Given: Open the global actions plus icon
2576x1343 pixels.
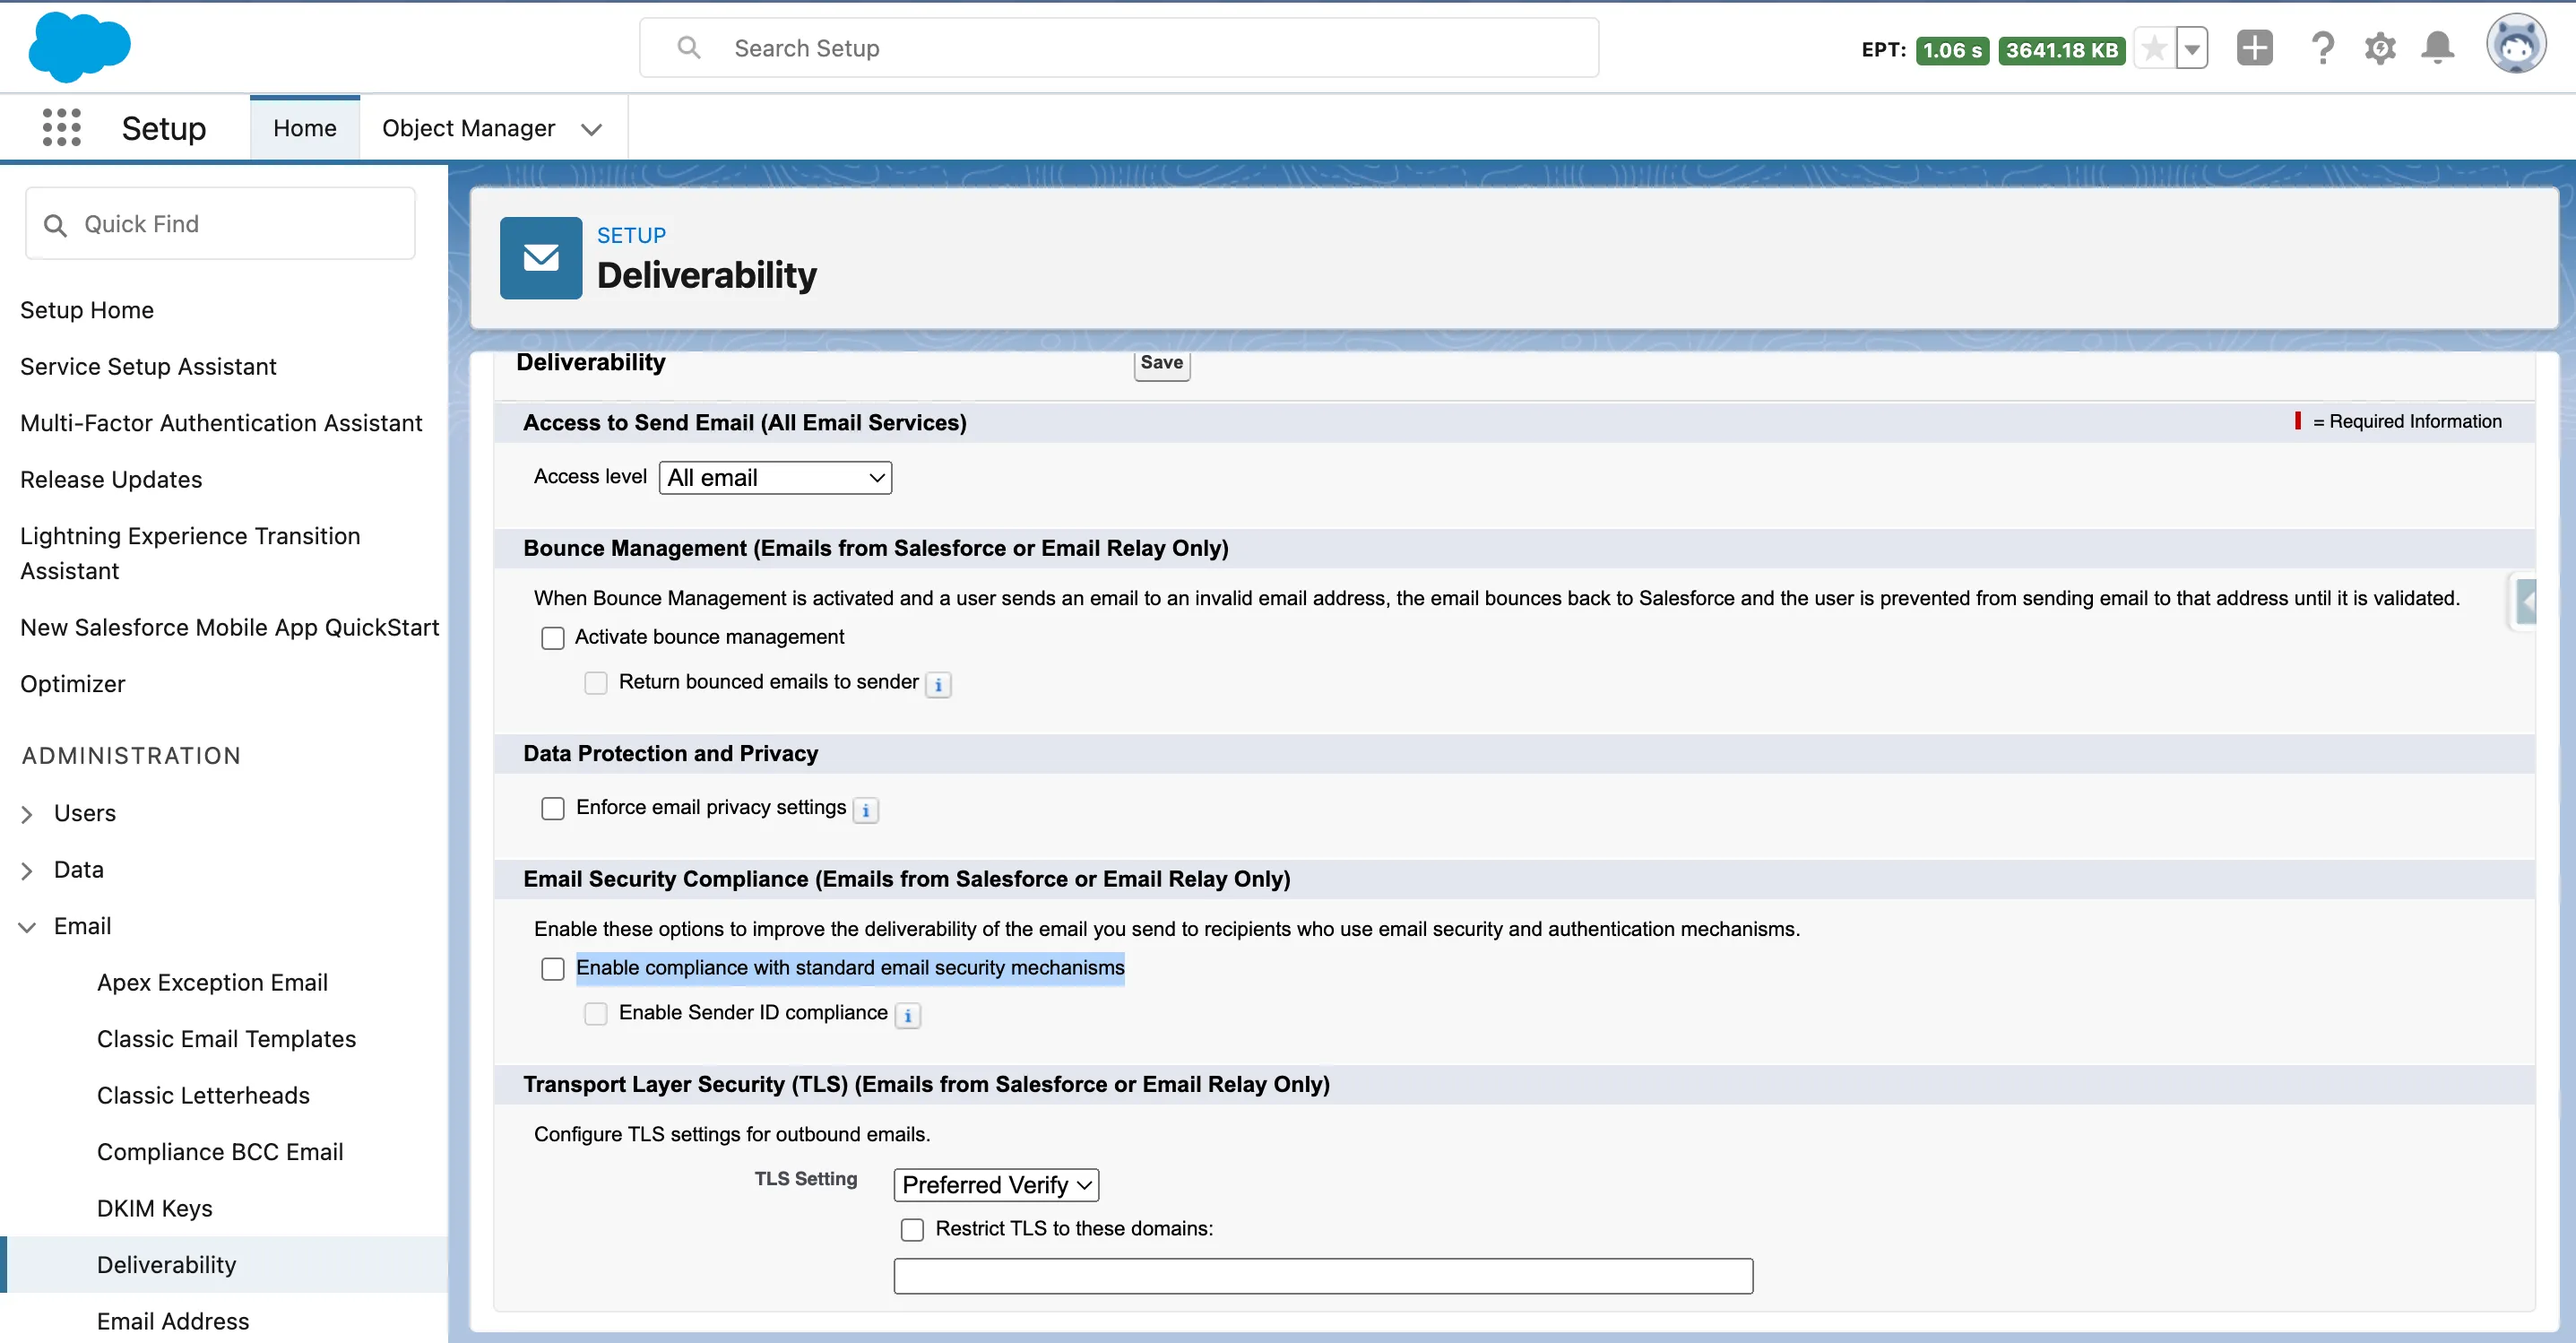Looking at the screenshot, I should click(2254, 48).
